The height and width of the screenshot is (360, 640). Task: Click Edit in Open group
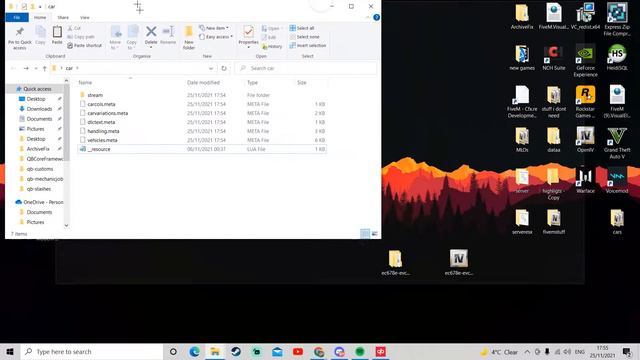pyautogui.click(x=269, y=37)
